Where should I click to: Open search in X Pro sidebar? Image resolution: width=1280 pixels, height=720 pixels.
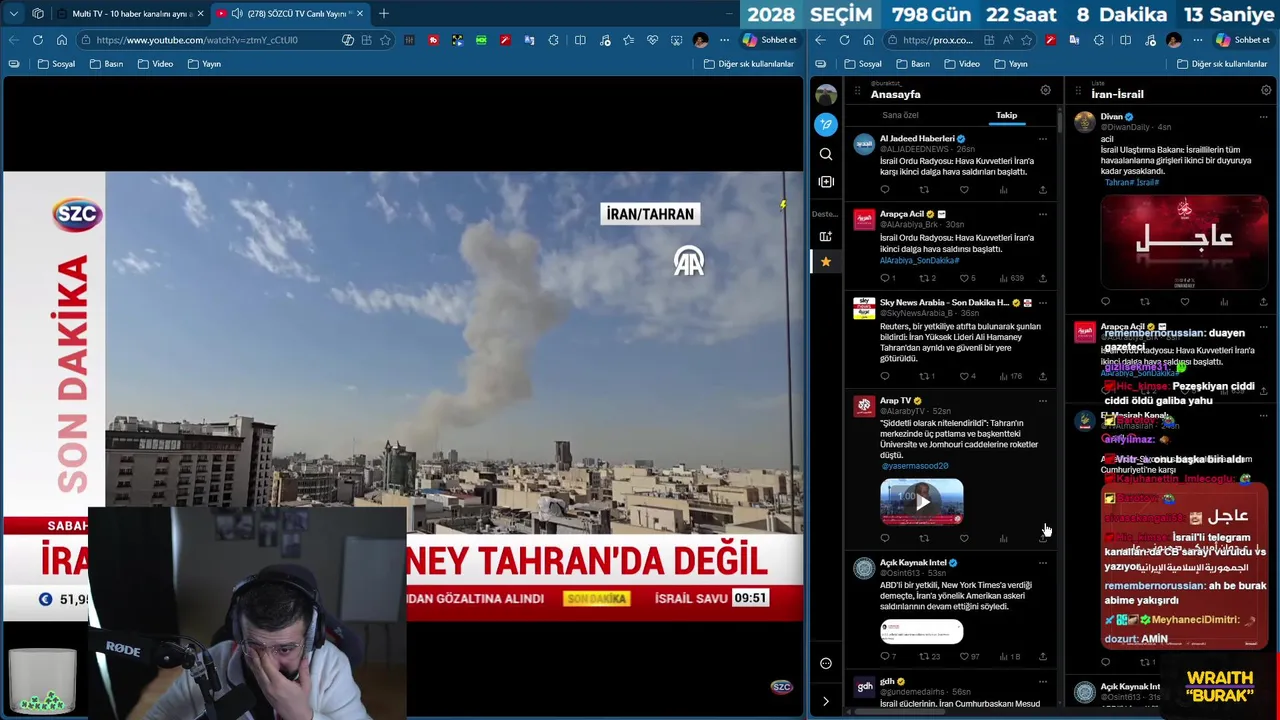pos(825,154)
